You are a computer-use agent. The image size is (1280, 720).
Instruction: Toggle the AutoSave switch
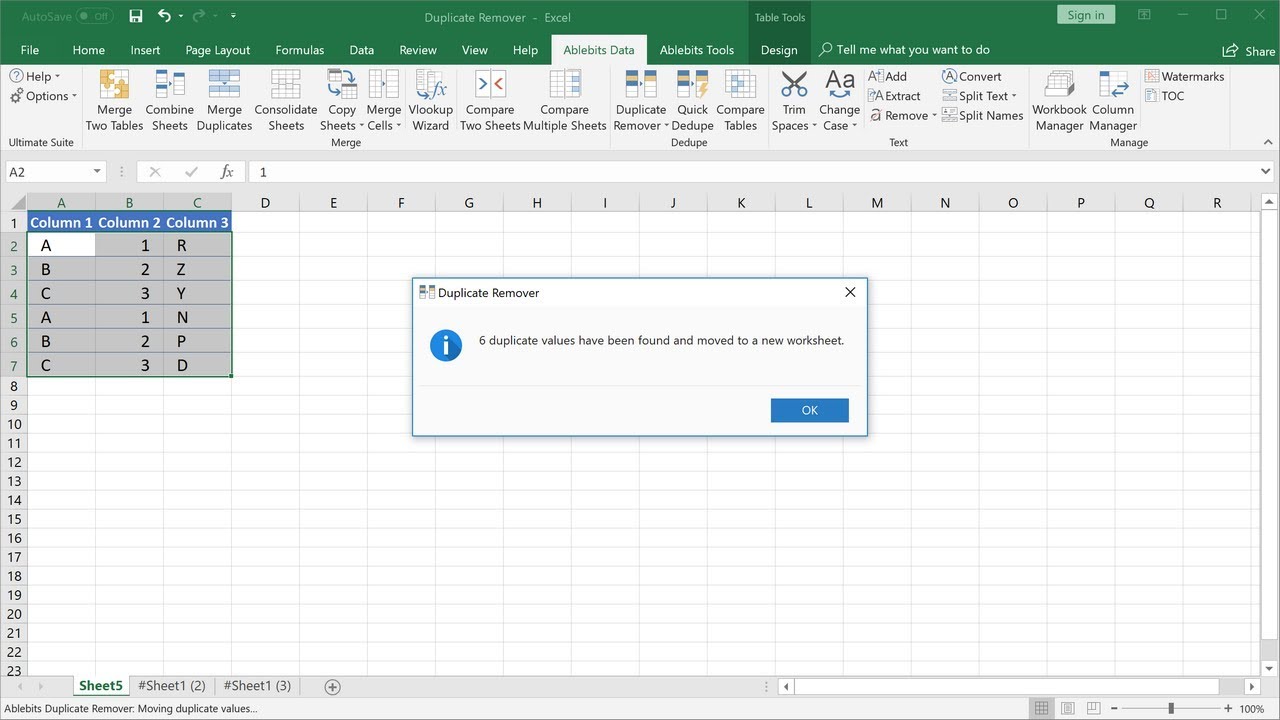click(95, 16)
